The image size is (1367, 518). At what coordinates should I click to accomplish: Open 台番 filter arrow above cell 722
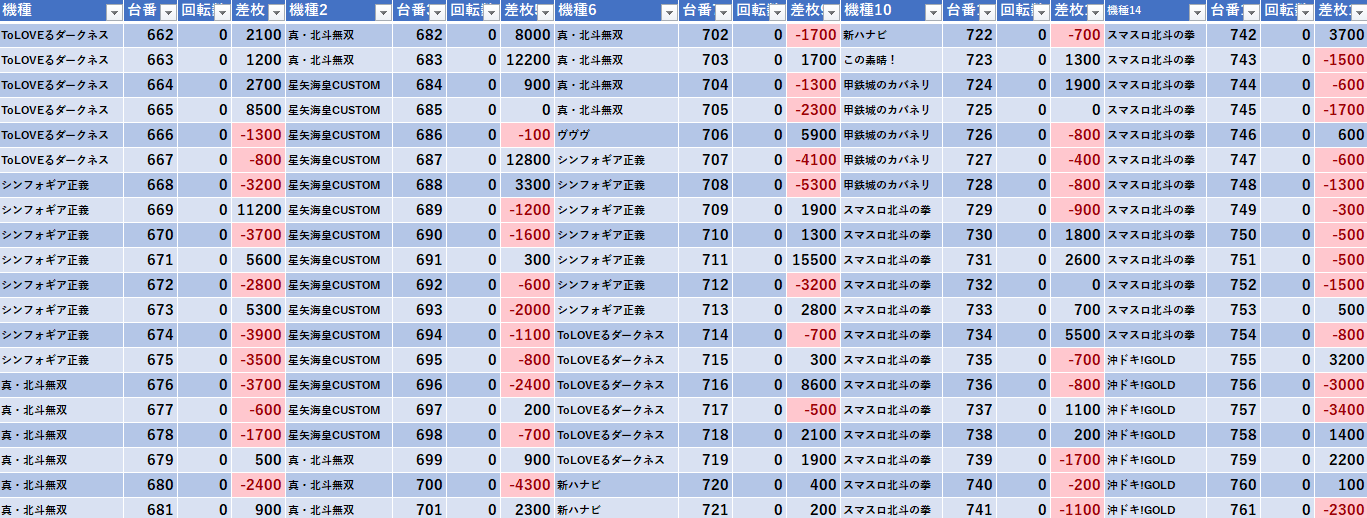point(986,12)
